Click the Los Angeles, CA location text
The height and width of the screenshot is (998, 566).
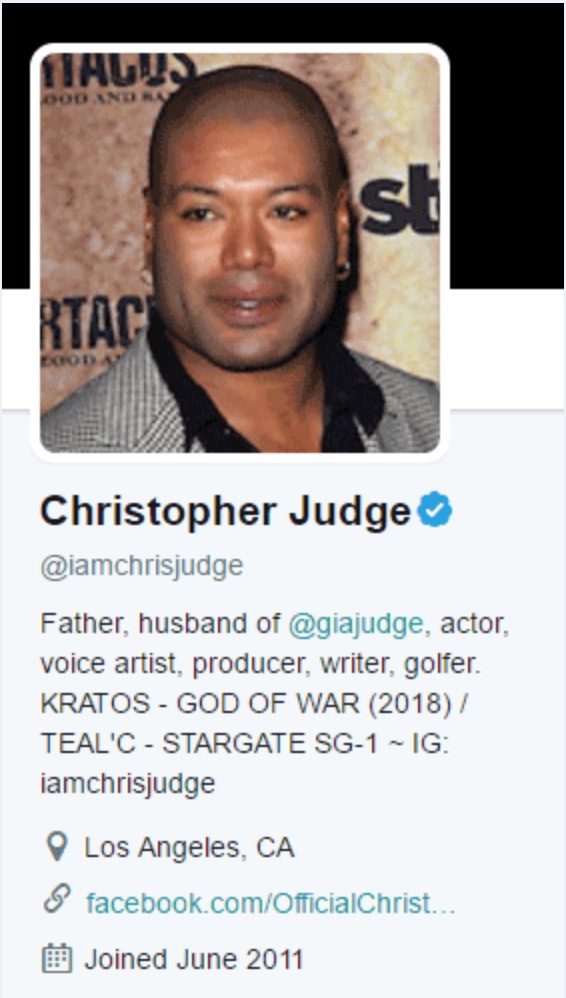(189, 847)
